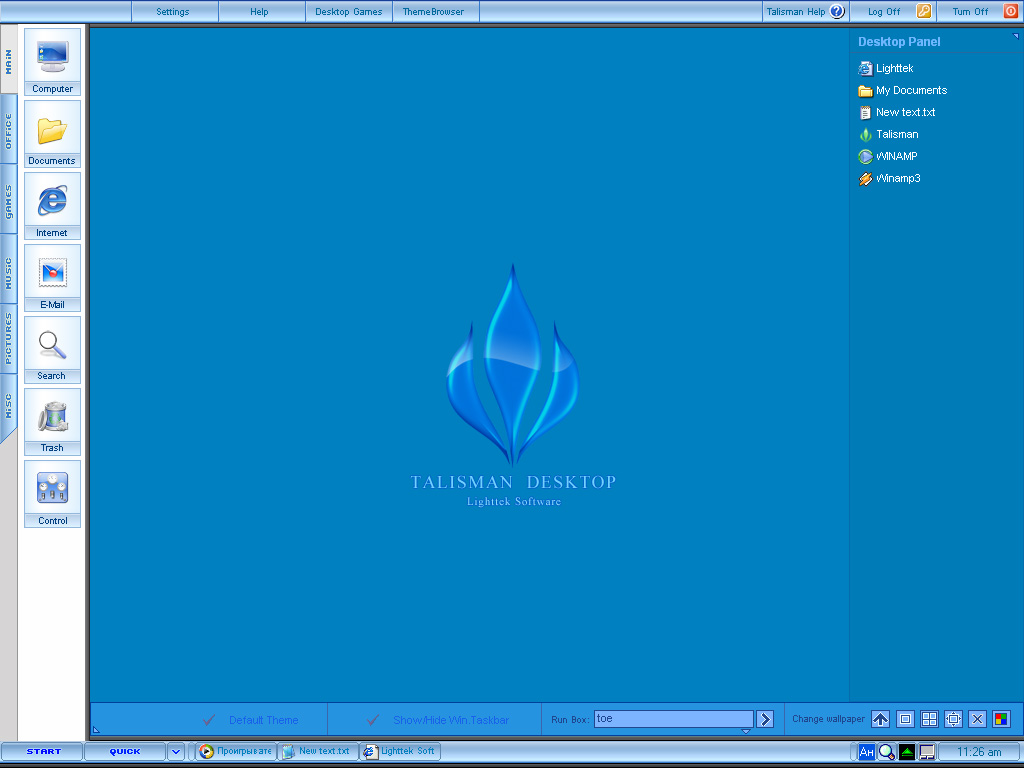Switch to the MISC side tab
The image size is (1024, 768).
tap(8, 408)
